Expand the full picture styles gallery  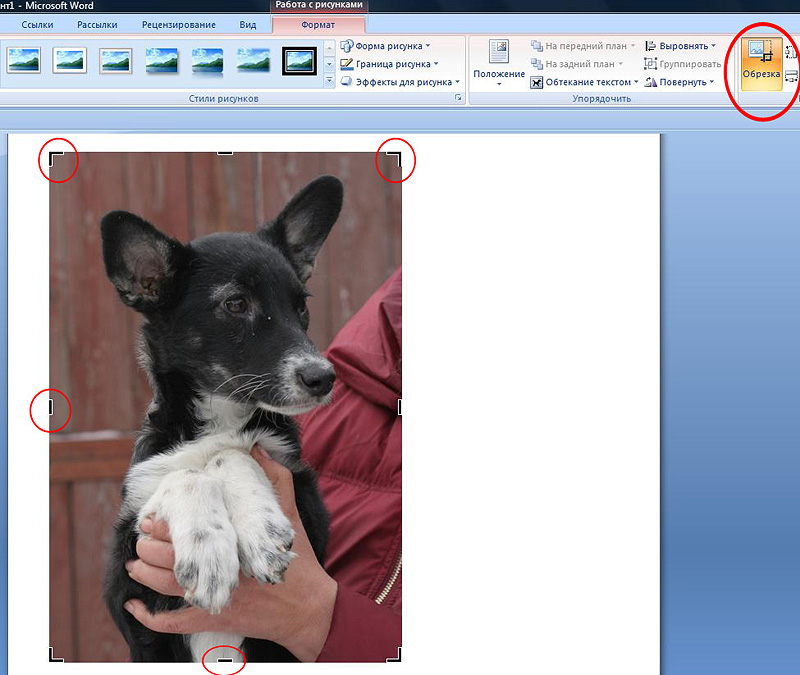click(x=329, y=81)
